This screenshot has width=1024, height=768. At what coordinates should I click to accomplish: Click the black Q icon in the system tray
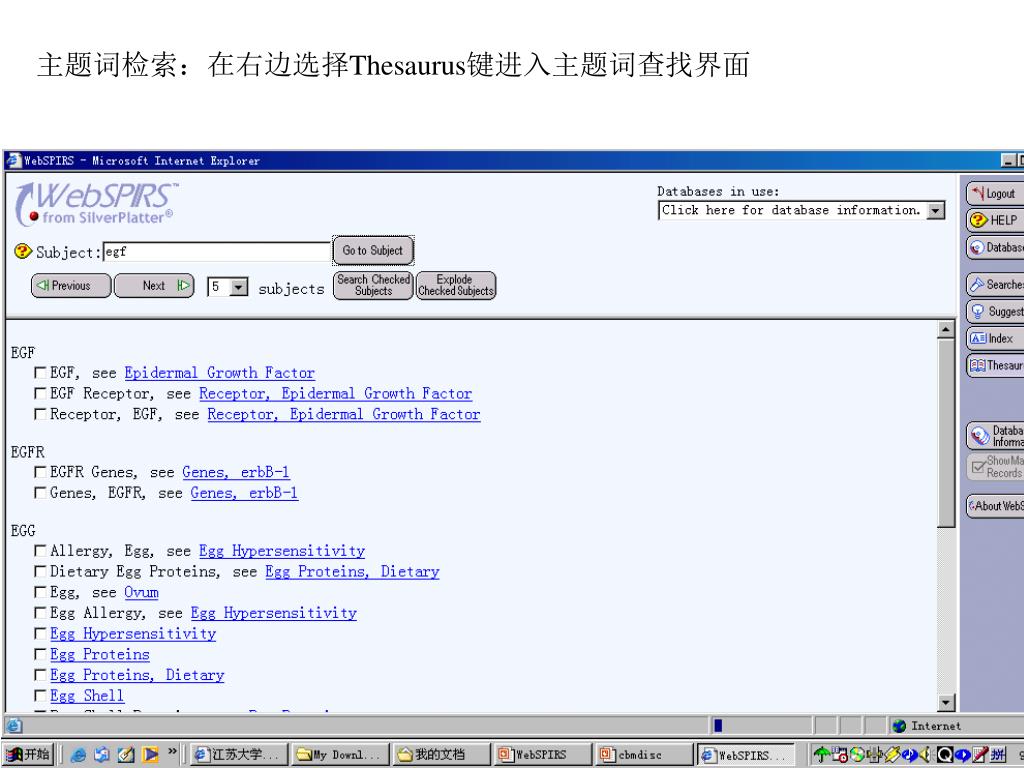(x=945, y=755)
